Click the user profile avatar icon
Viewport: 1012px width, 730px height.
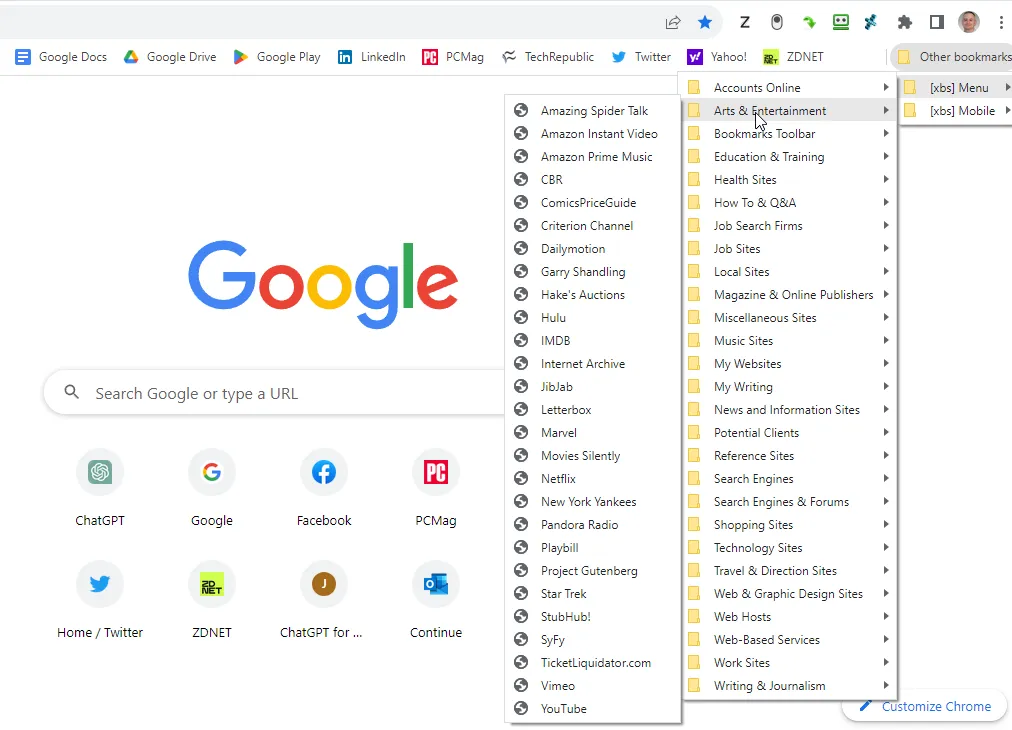968,22
